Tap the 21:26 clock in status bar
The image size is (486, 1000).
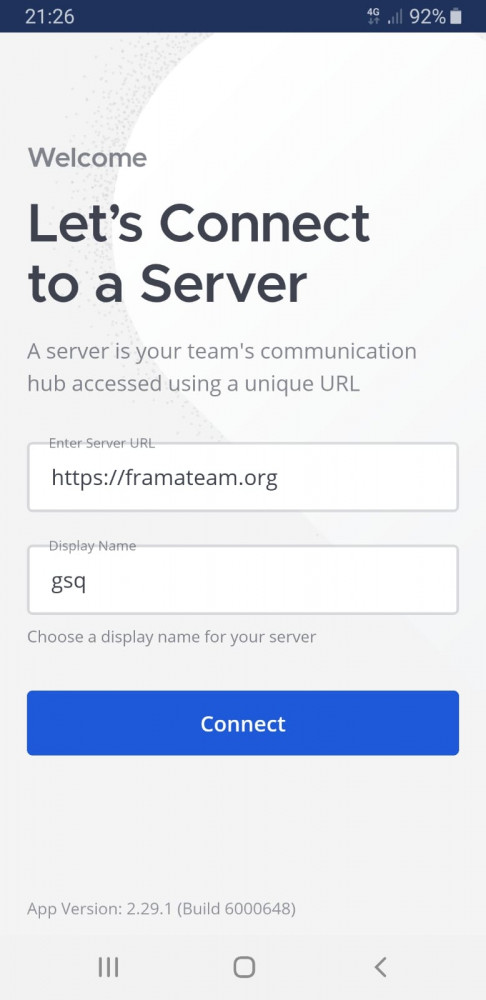click(50, 17)
